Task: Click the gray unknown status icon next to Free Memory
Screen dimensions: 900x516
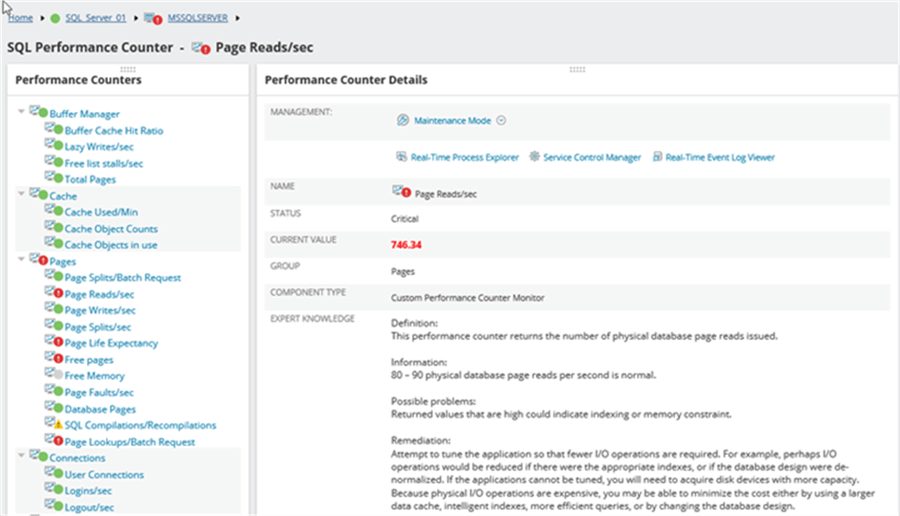Action: tap(58, 374)
